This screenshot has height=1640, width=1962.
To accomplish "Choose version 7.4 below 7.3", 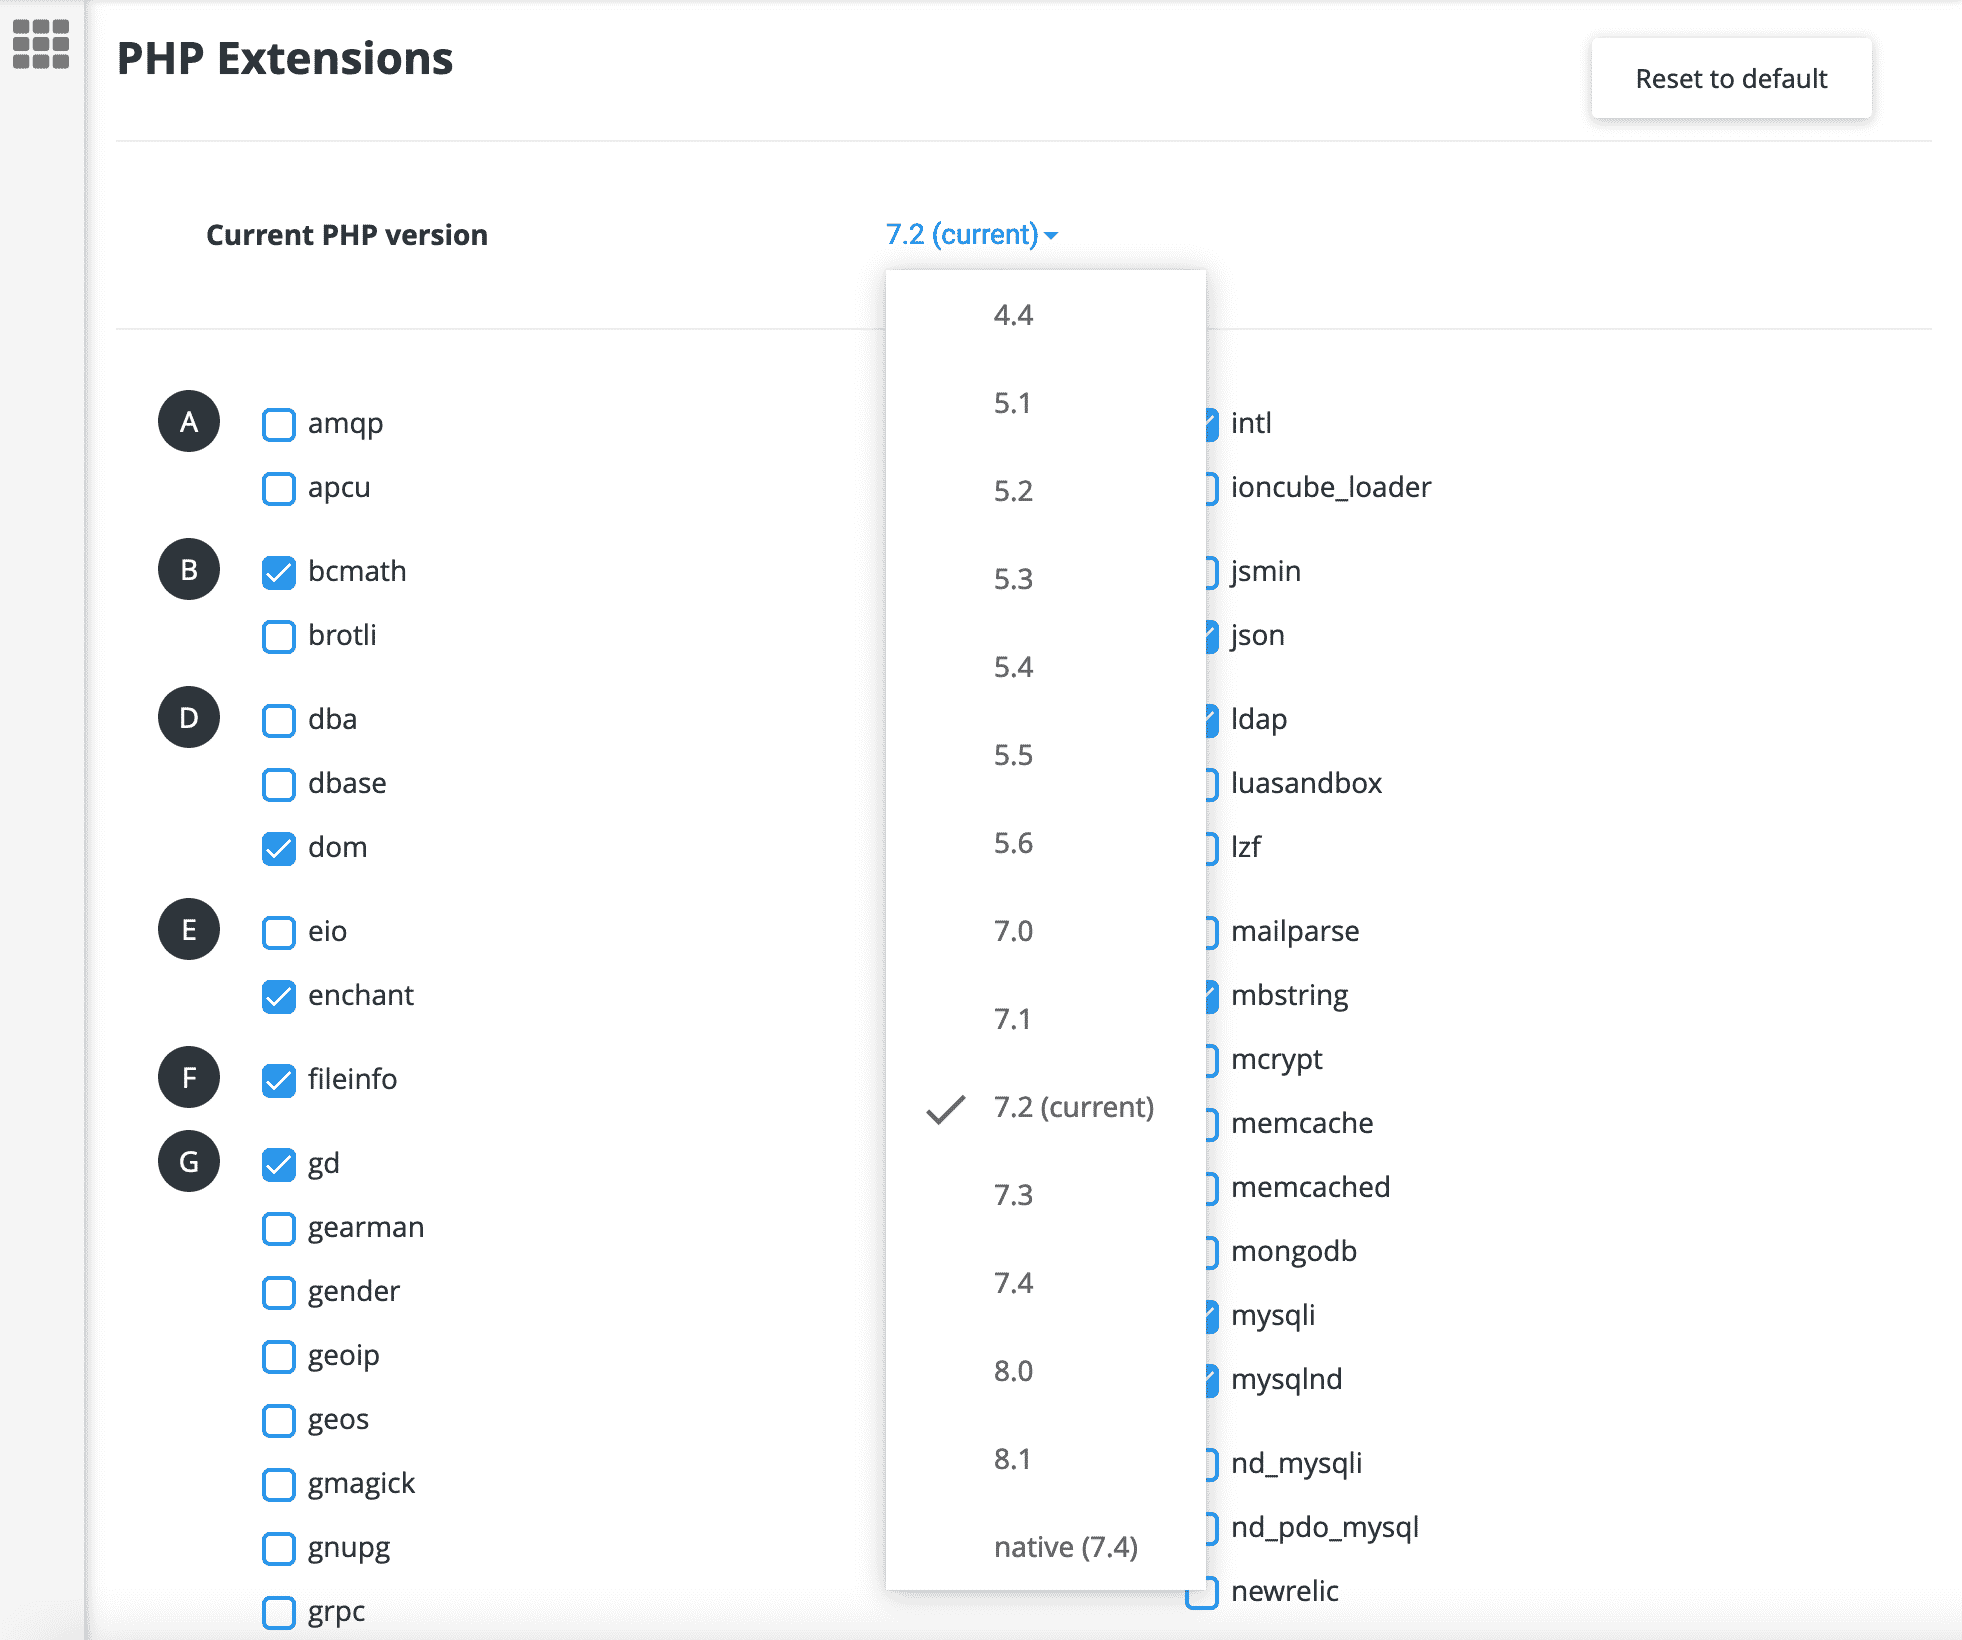I will point(1045,1283).
